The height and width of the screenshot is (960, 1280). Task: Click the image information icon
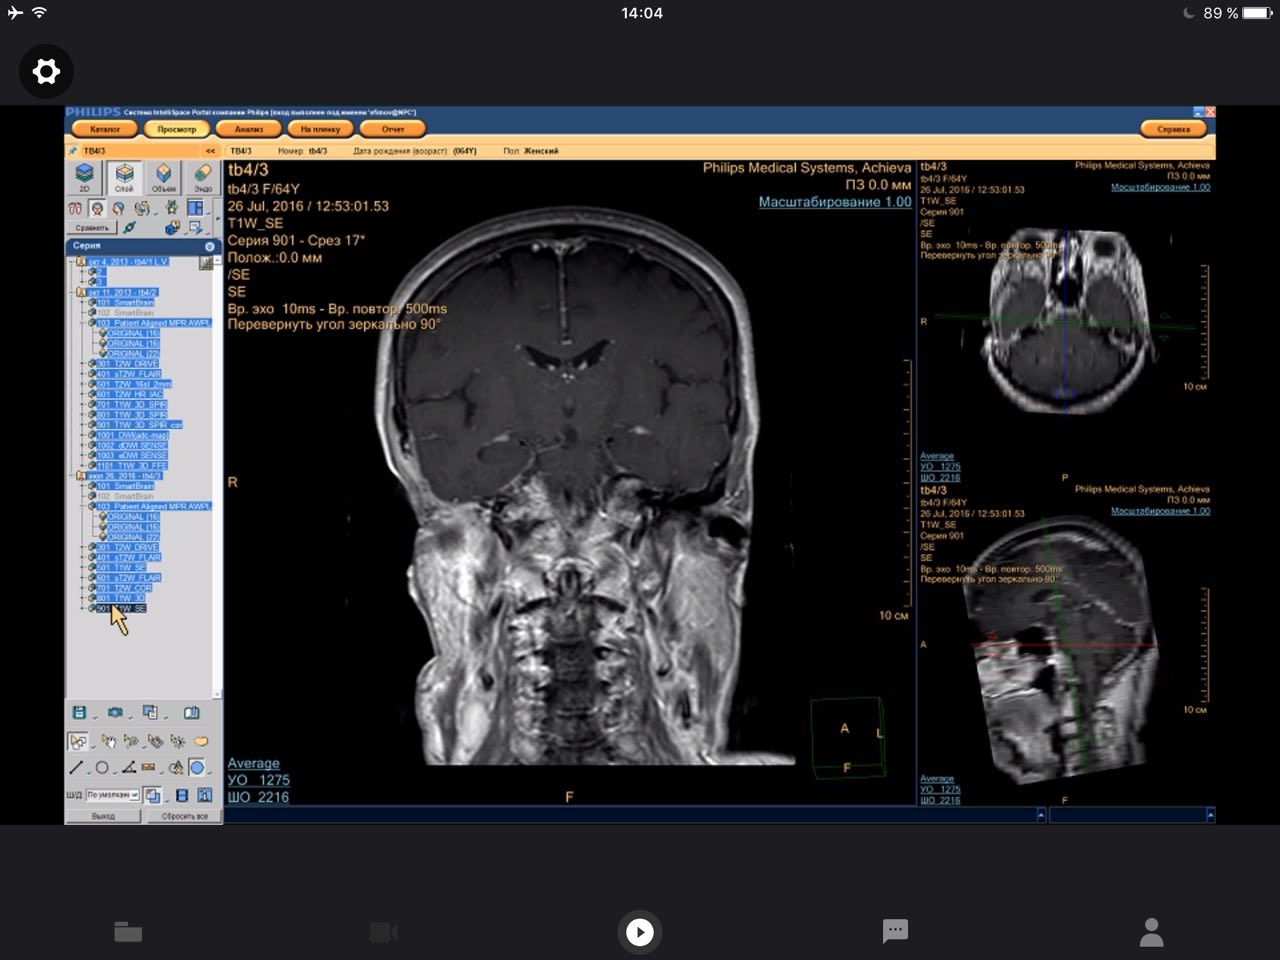pos(205,795)
